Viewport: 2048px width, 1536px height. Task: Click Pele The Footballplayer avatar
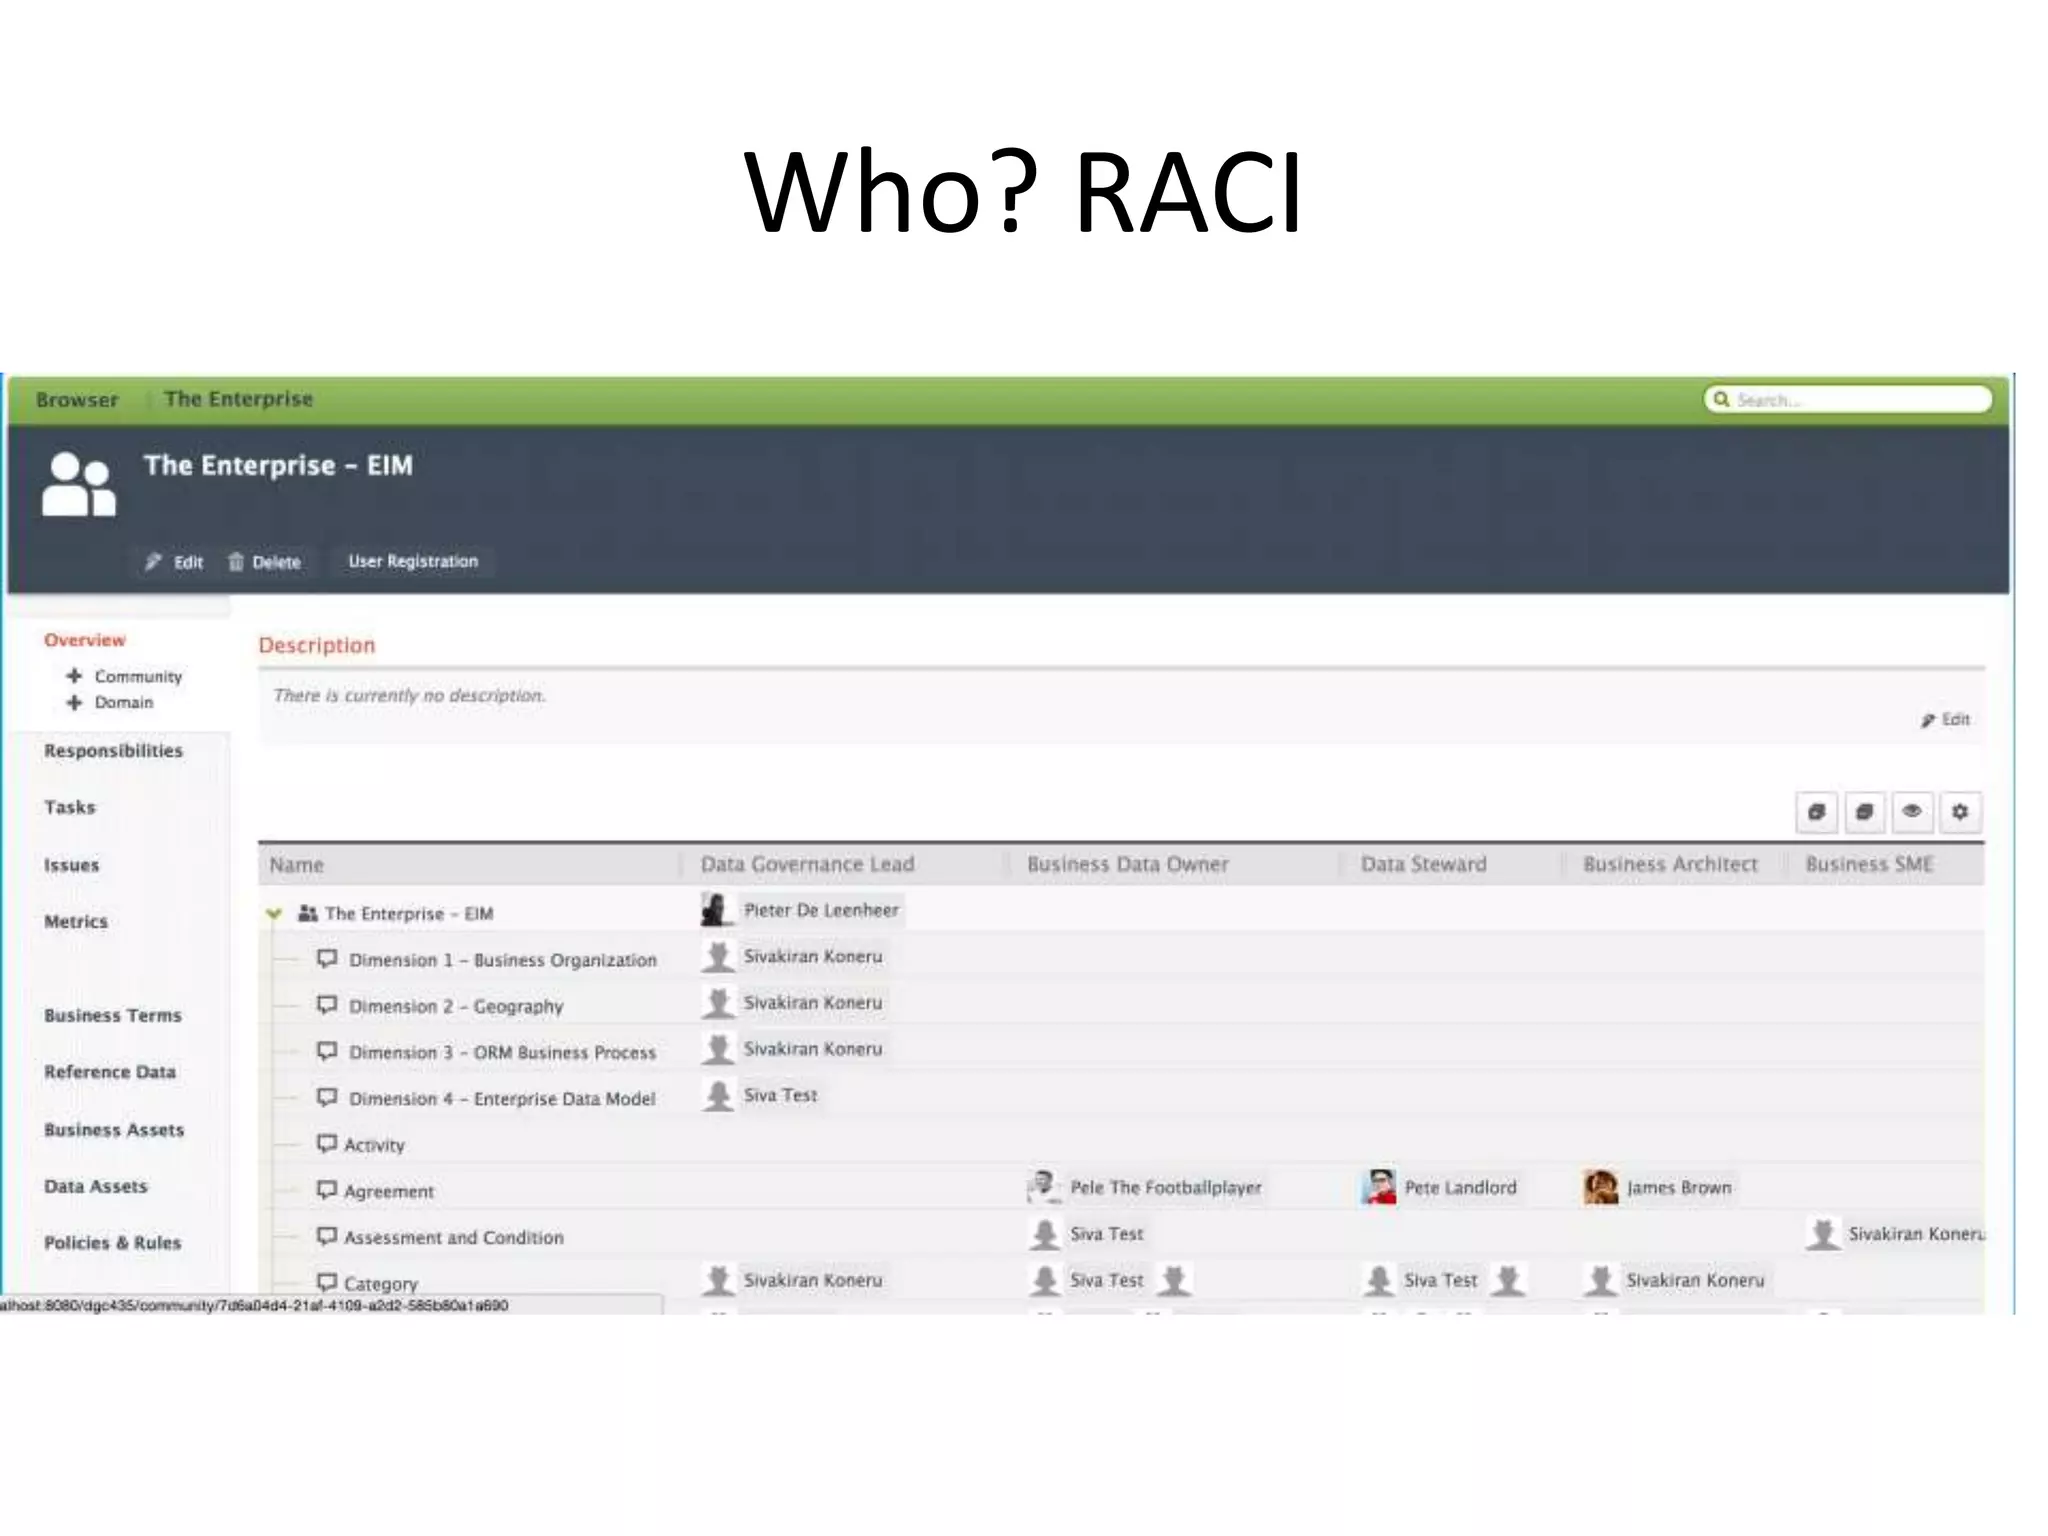1043,1187
